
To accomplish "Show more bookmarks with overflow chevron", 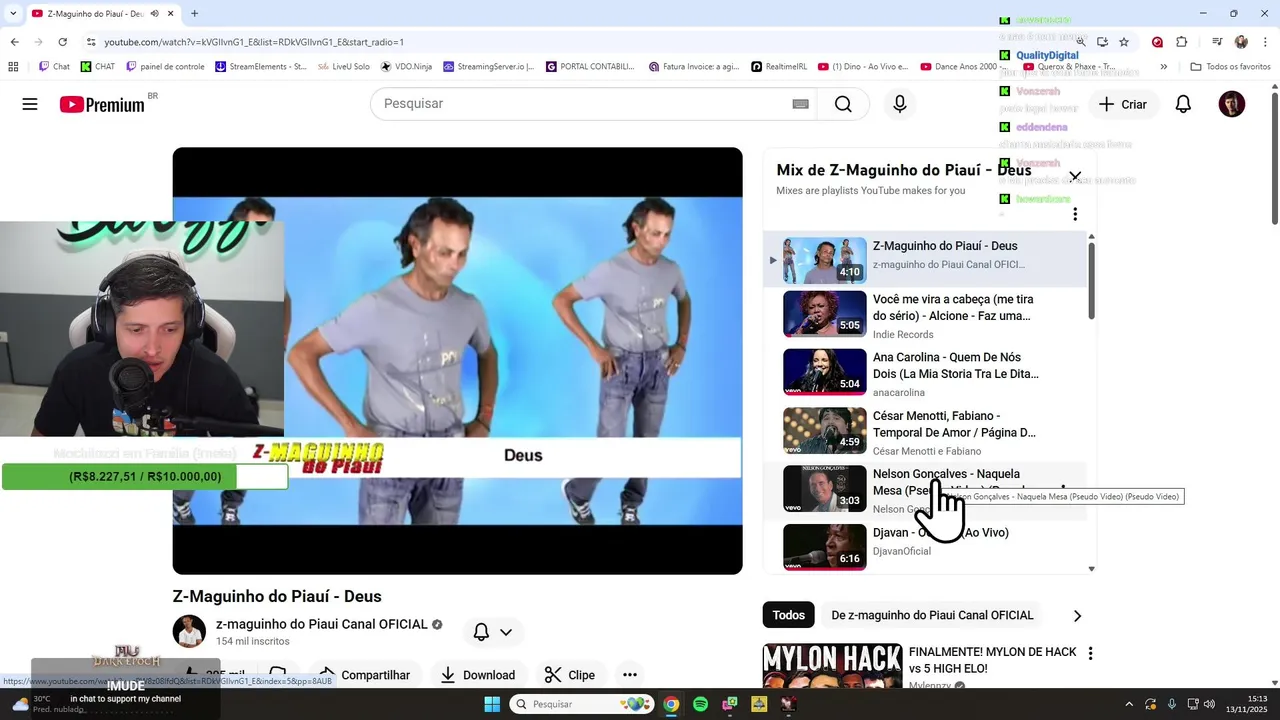I will [x=1163, y=67].
